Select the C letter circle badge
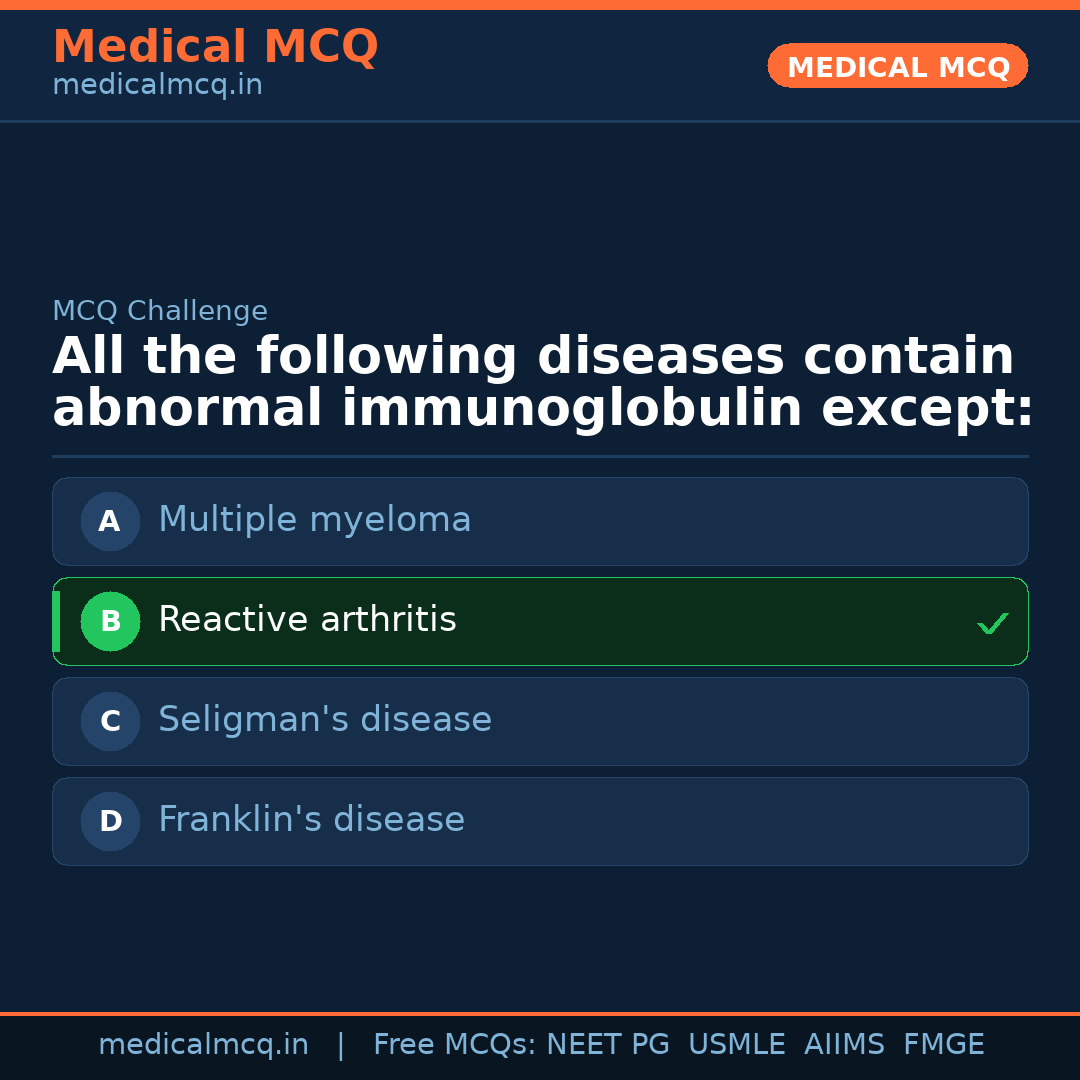1080x1080 pixels. (x=110, y=721)
